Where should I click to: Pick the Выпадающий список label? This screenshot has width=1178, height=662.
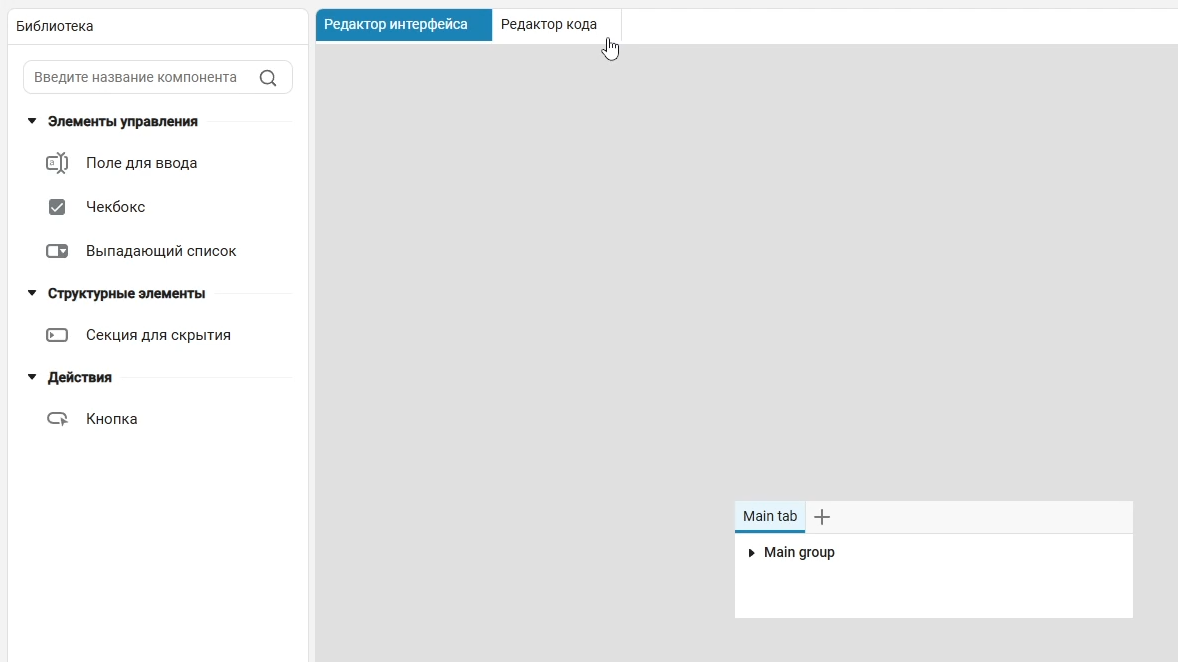point(161,251)
